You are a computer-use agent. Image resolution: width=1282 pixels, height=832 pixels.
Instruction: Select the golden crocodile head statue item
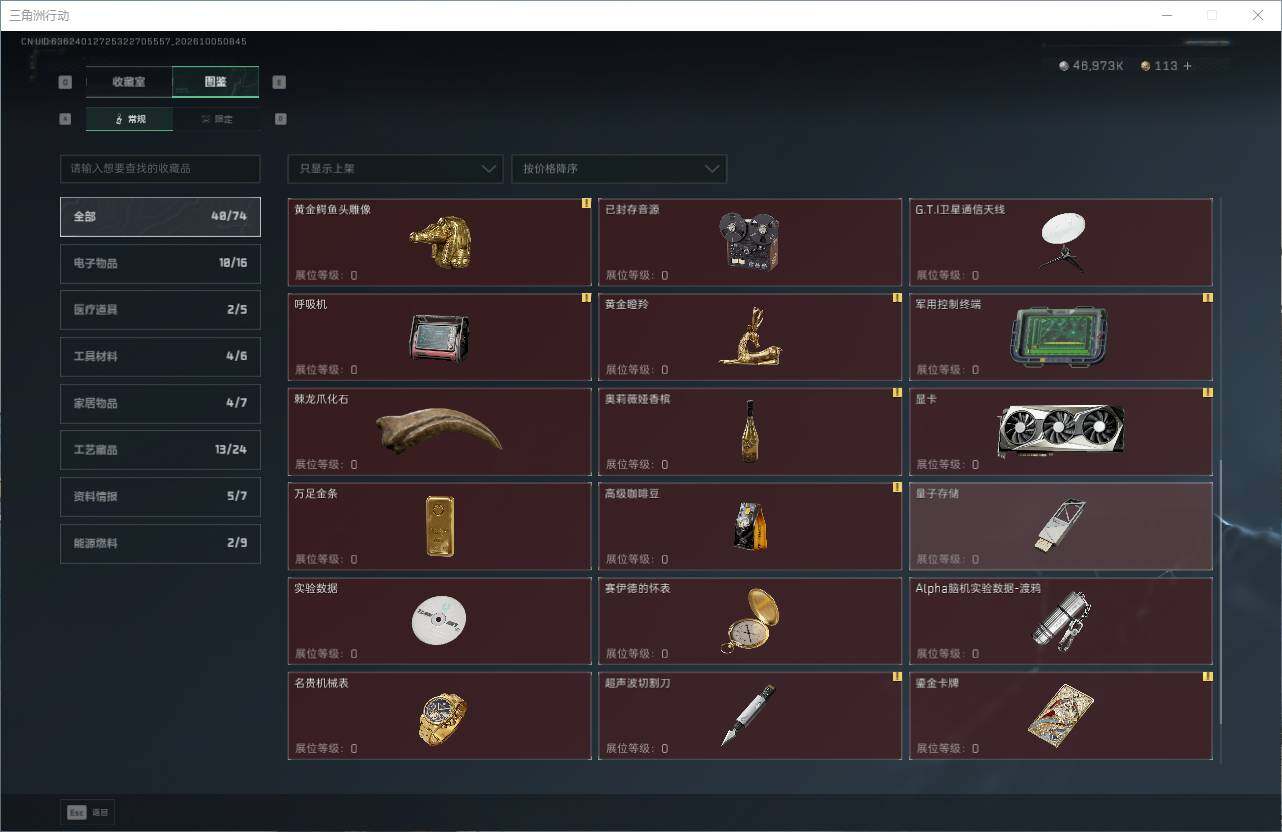(x=440, y=242)
